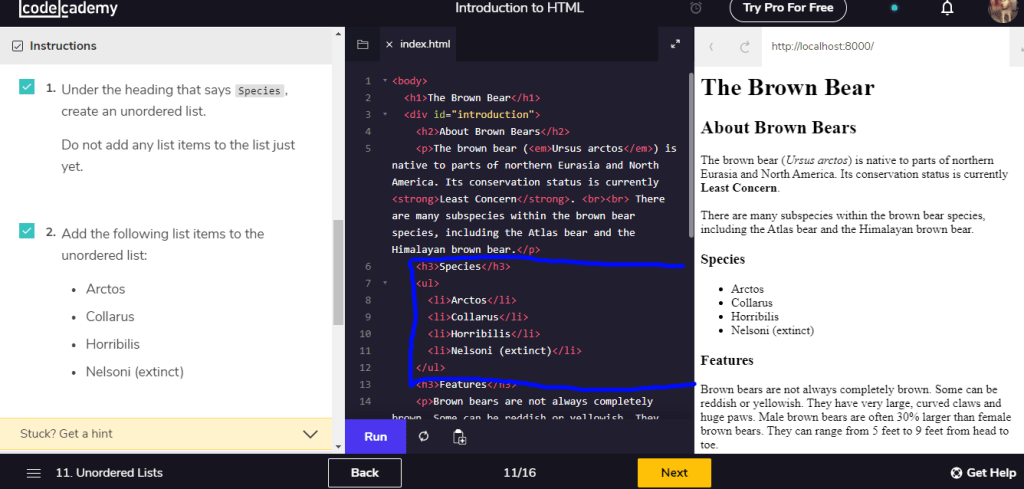Open the hamburger lesson menu

[34, 472]
